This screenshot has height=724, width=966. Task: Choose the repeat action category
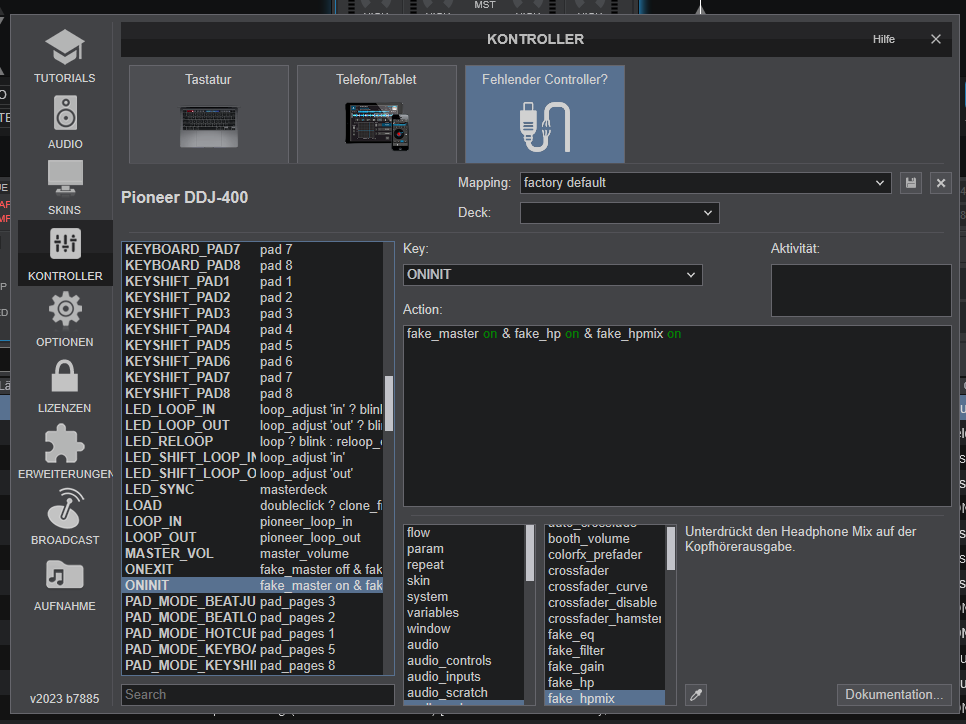[464, 564]
